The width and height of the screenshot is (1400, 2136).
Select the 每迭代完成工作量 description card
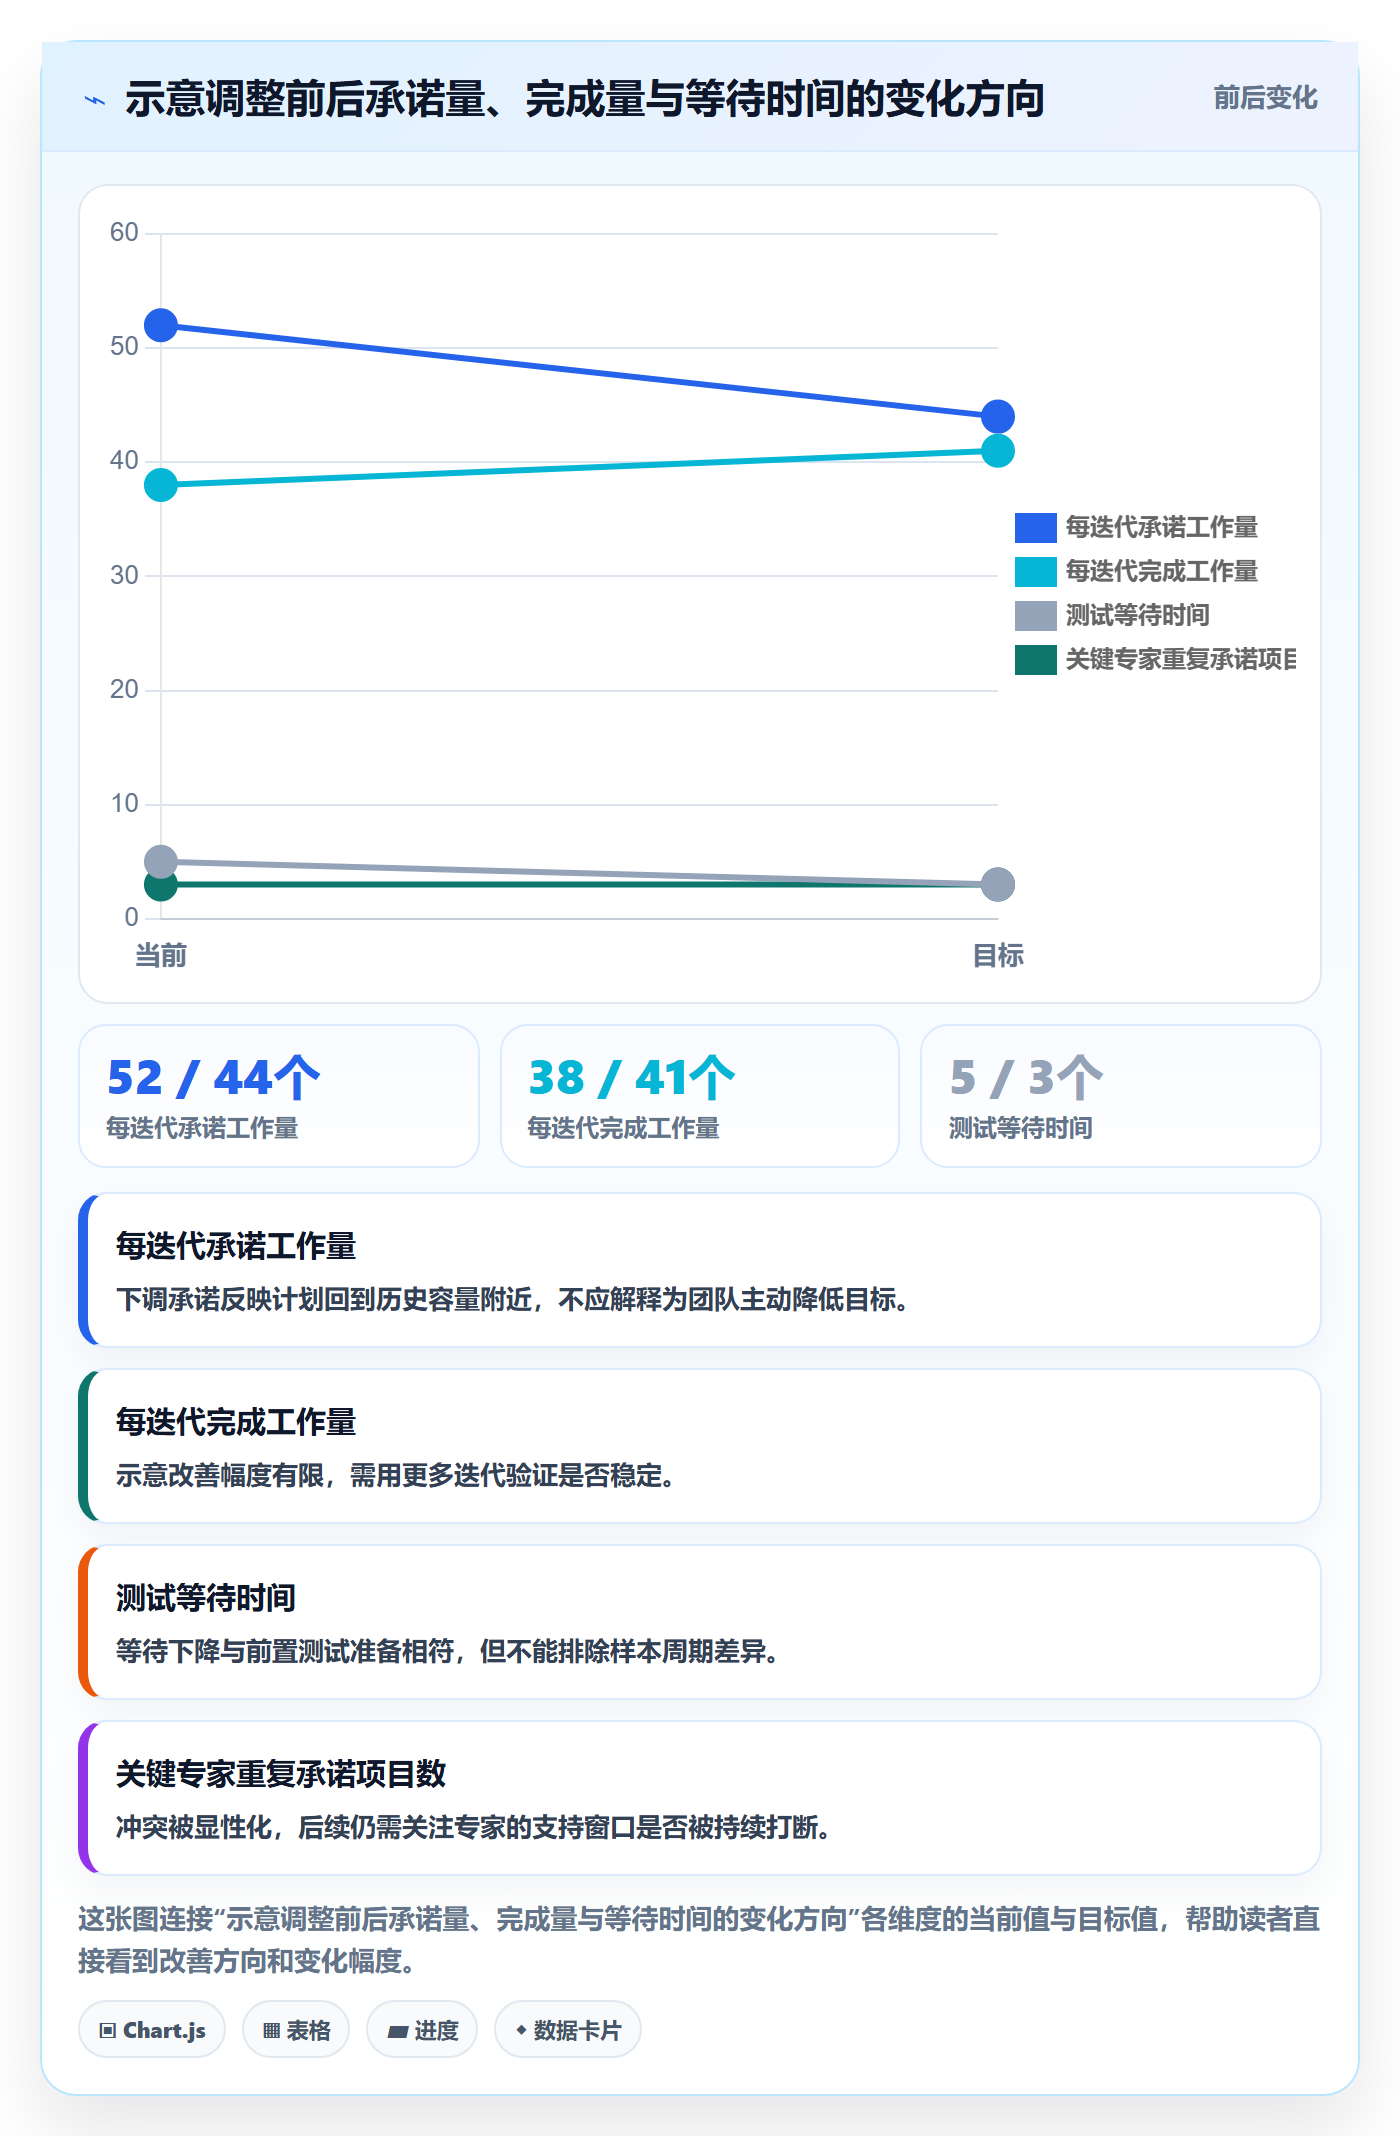click(x=700, y=1446)
